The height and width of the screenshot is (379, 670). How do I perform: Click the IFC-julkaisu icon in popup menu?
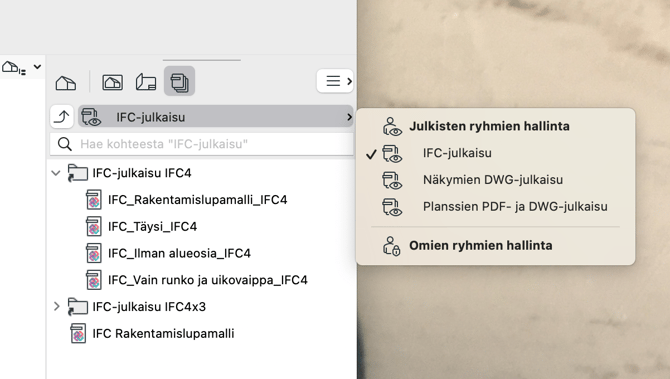(392, 153)
